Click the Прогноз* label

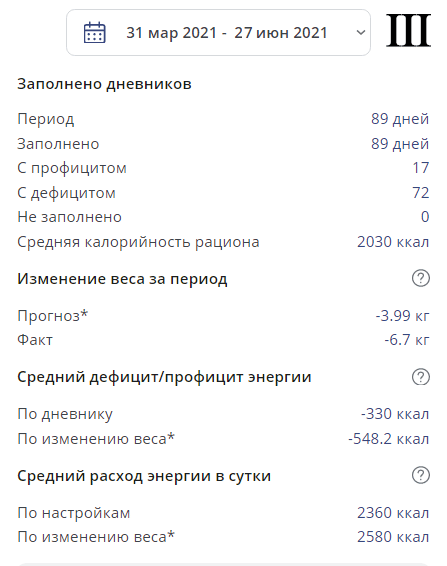53,316
